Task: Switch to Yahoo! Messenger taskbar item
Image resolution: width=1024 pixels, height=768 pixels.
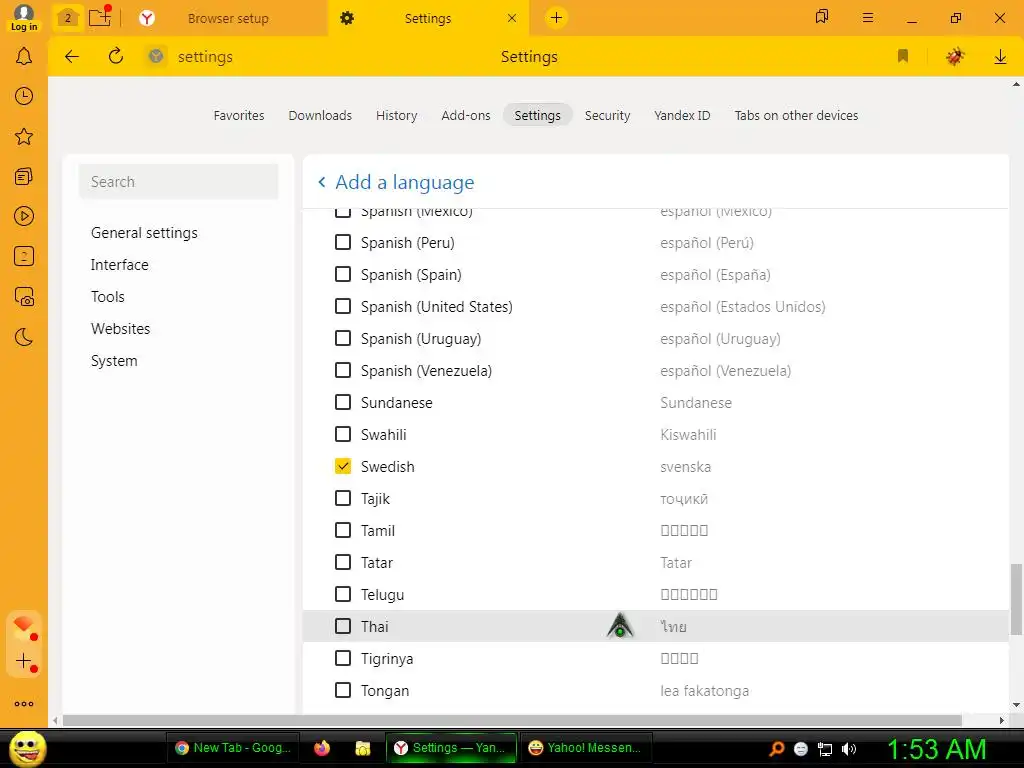Action: (x=585, y=748)
